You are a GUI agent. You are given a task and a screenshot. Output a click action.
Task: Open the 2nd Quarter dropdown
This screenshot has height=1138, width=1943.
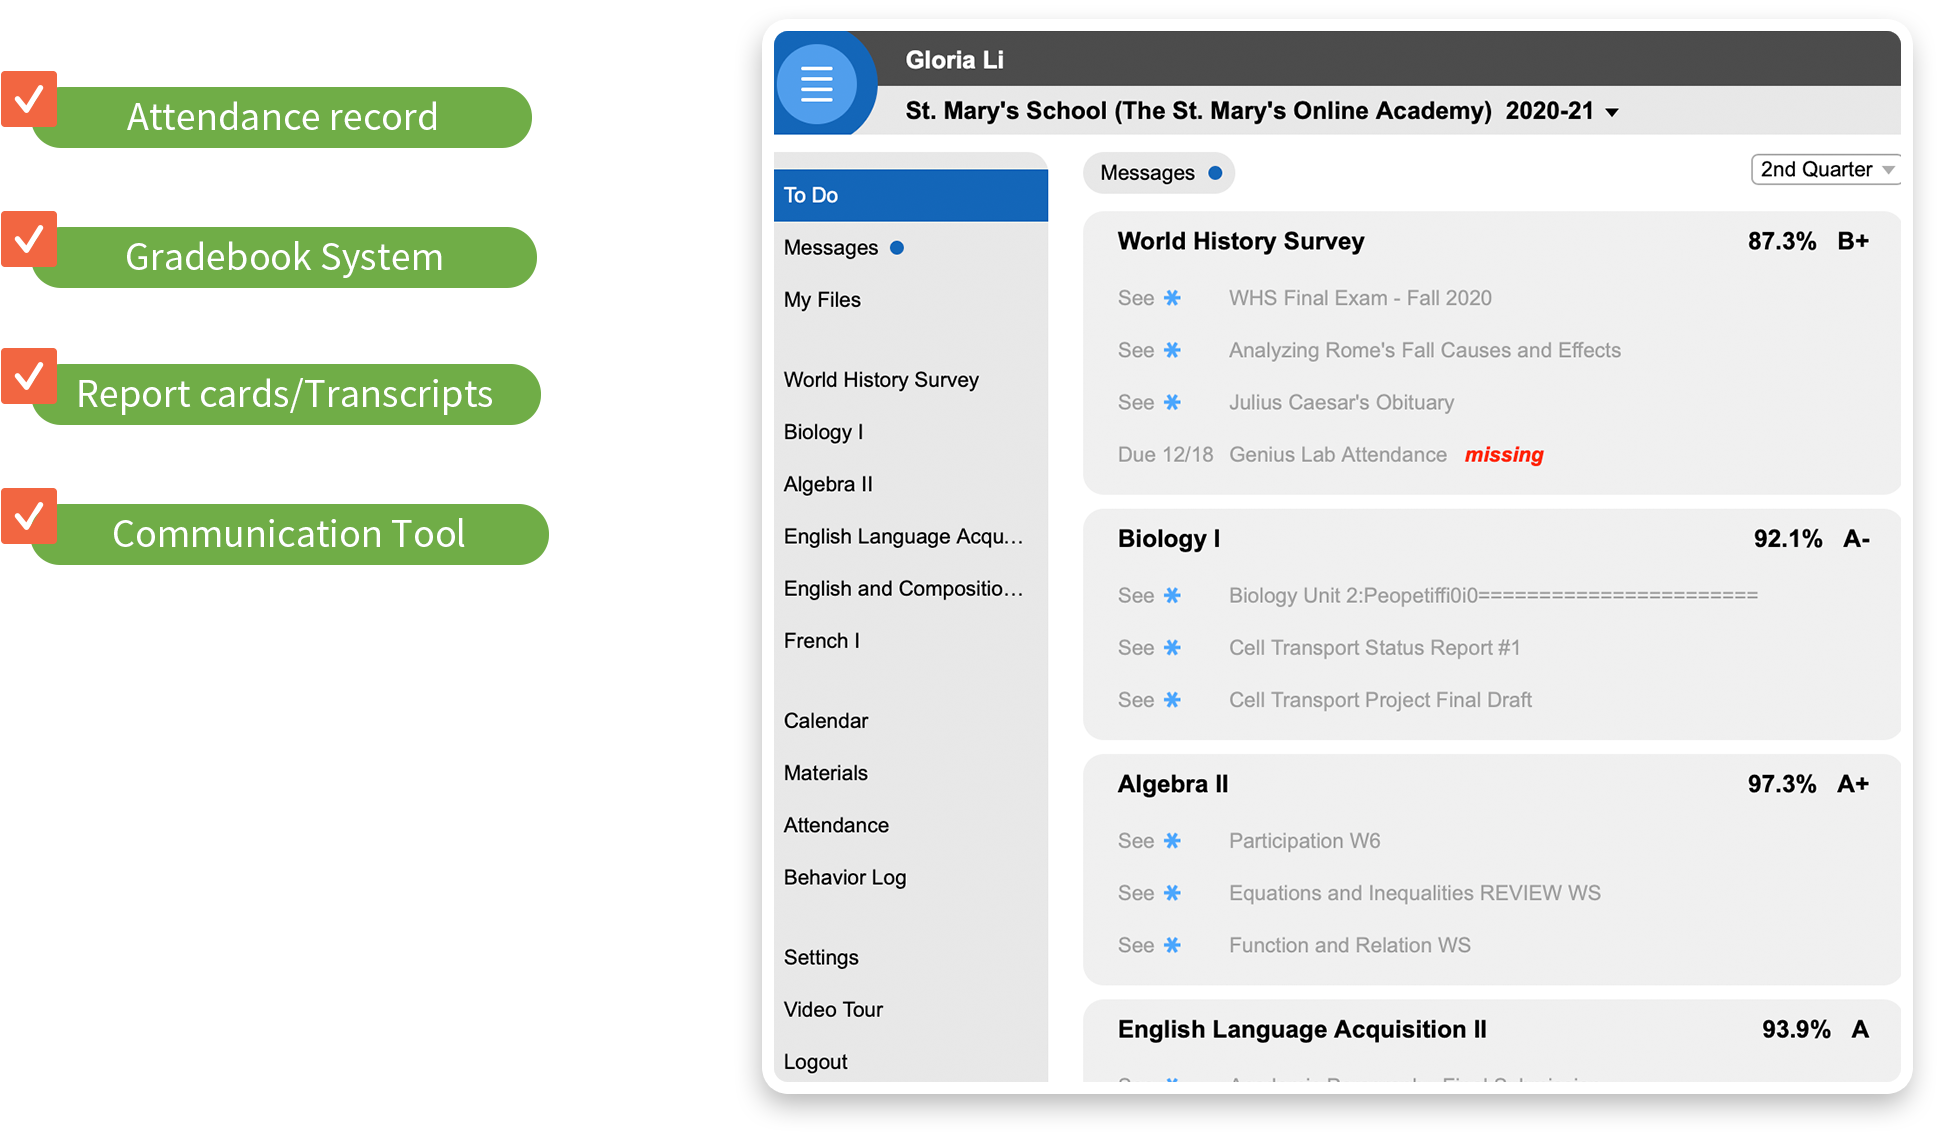click(x=1824, y=169)
